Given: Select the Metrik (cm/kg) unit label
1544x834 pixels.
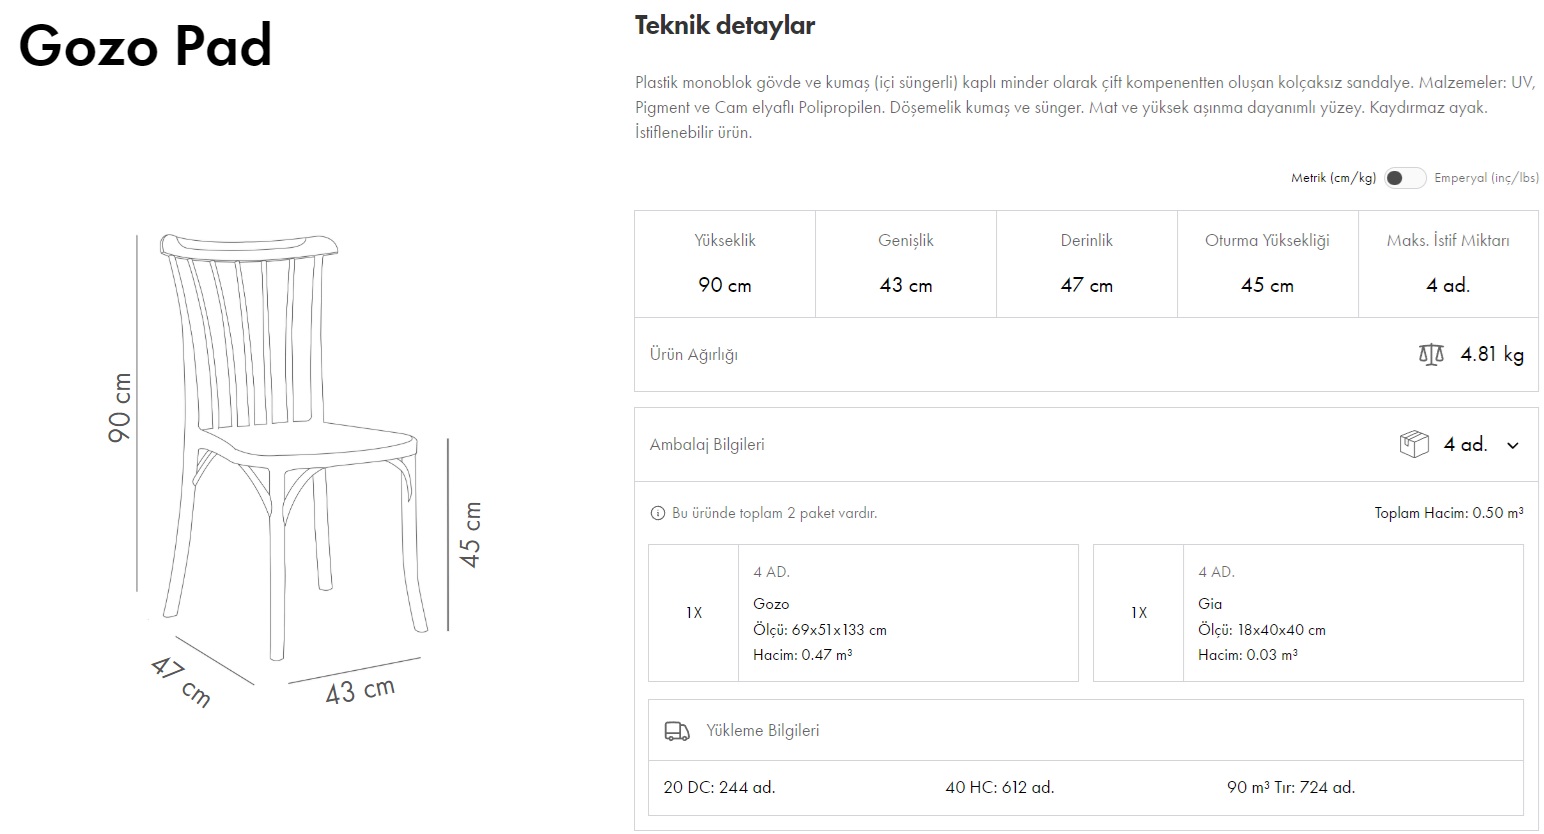Looking at the screenshot, I should pyautogui.click(x=1333, y=178).
